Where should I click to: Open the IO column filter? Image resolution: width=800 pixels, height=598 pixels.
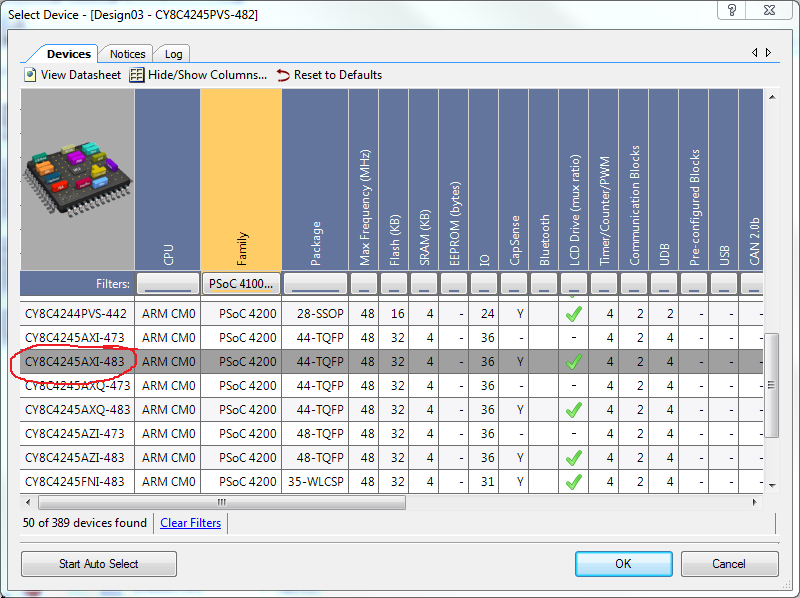coord(484,284)
